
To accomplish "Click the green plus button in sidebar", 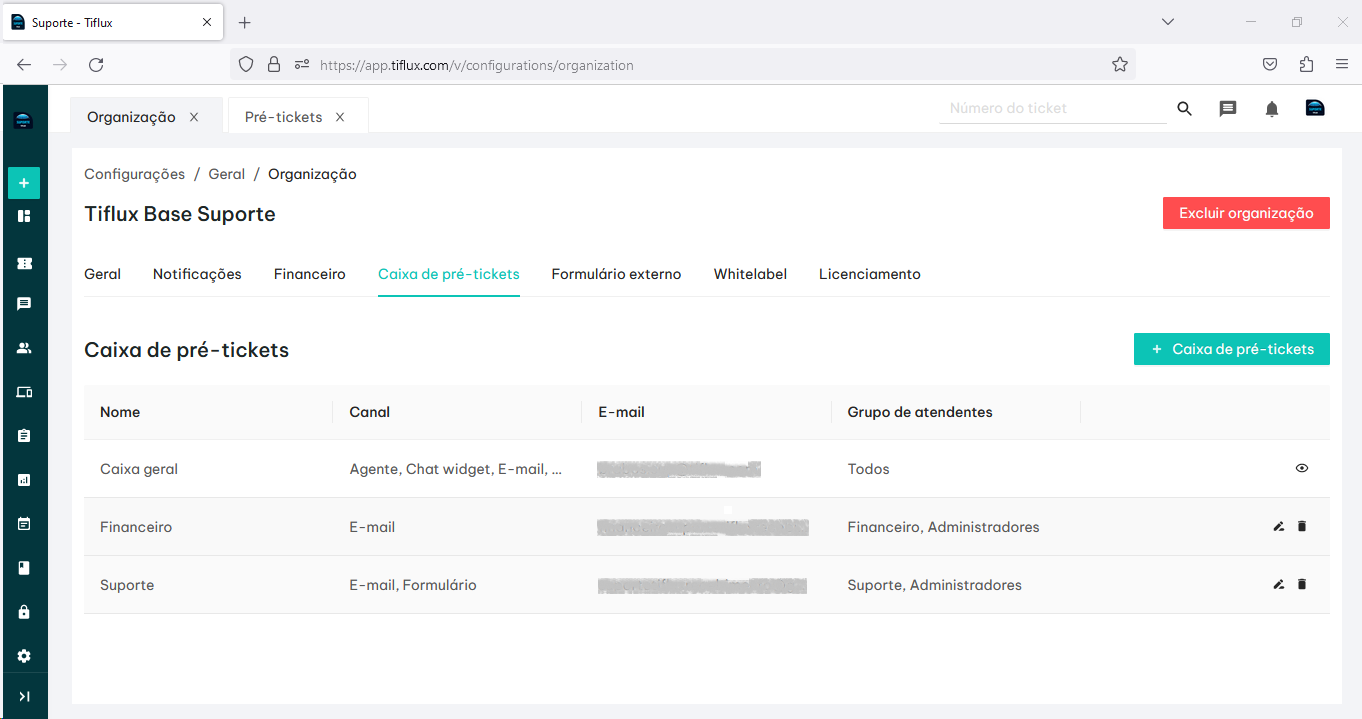I will (x=24, y=183).
